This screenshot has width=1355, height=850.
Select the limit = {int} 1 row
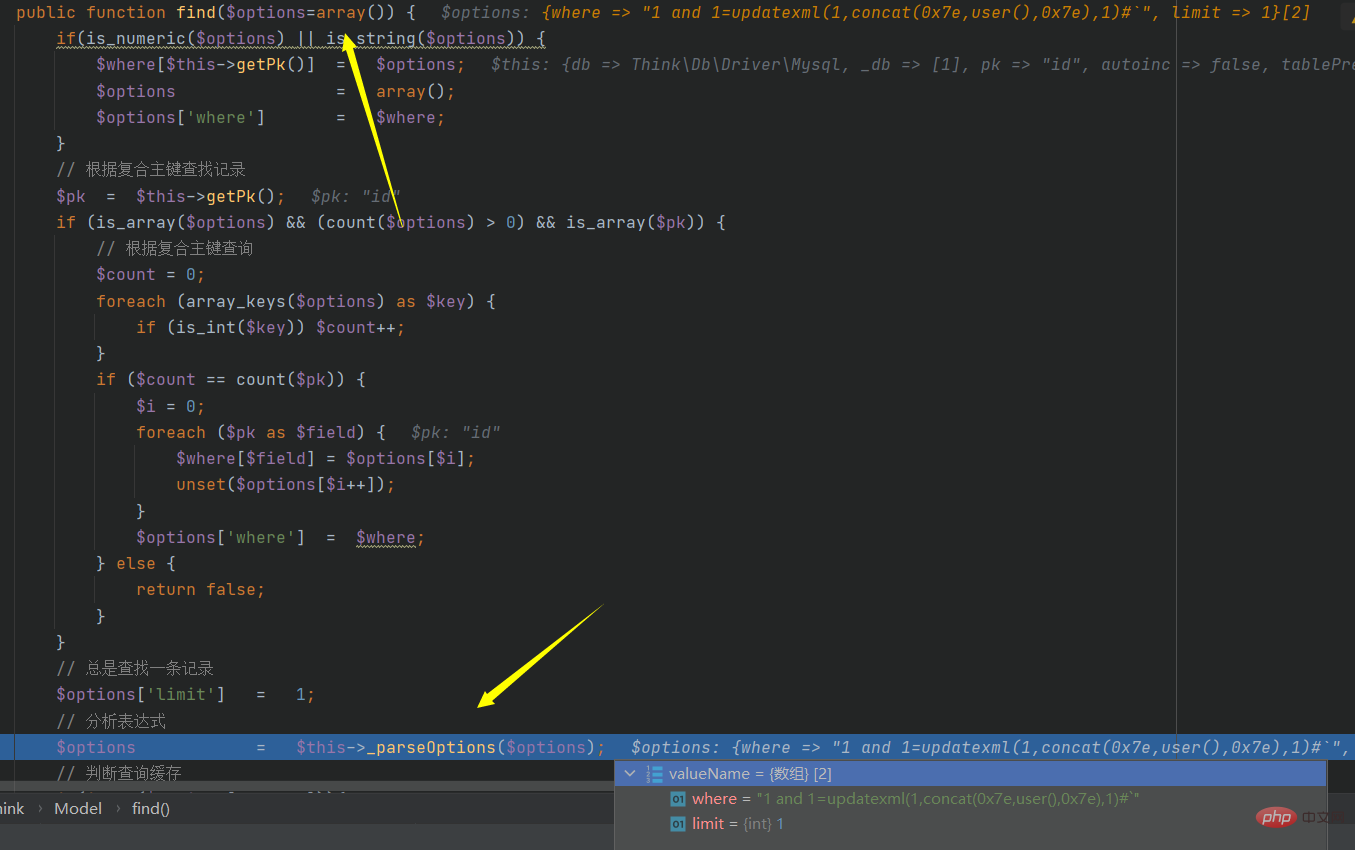[970, 824]
